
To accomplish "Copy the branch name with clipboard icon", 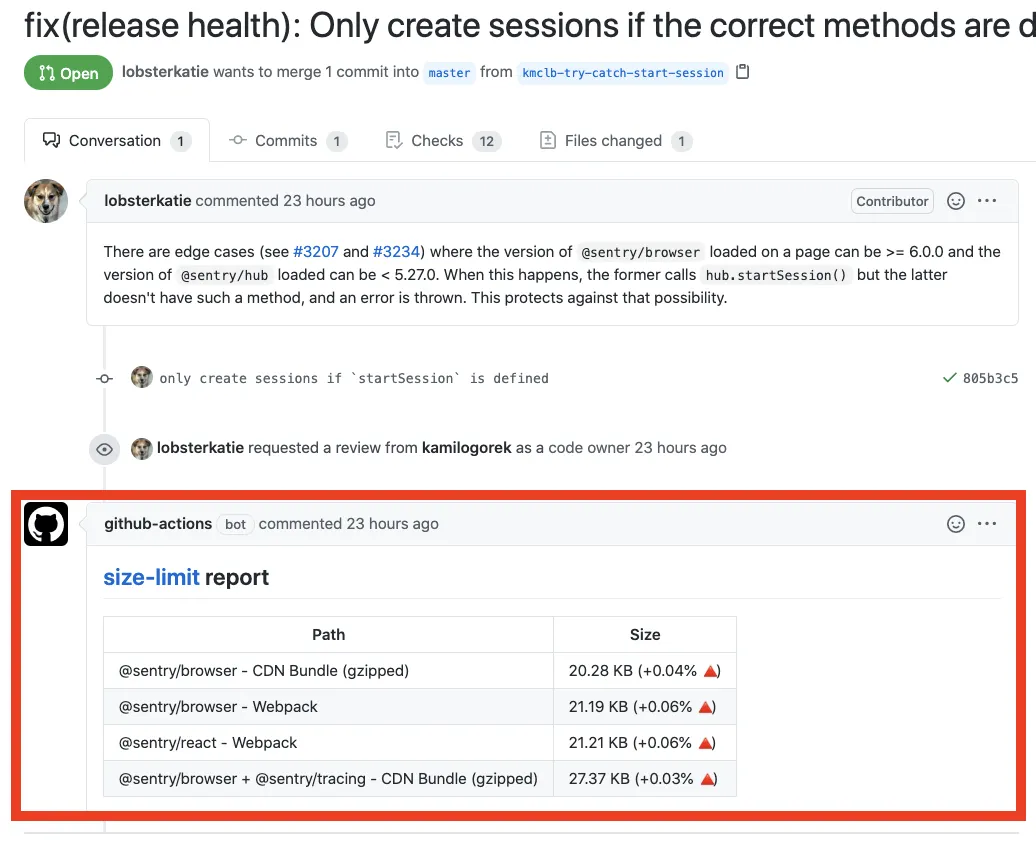I will point(742,72).
